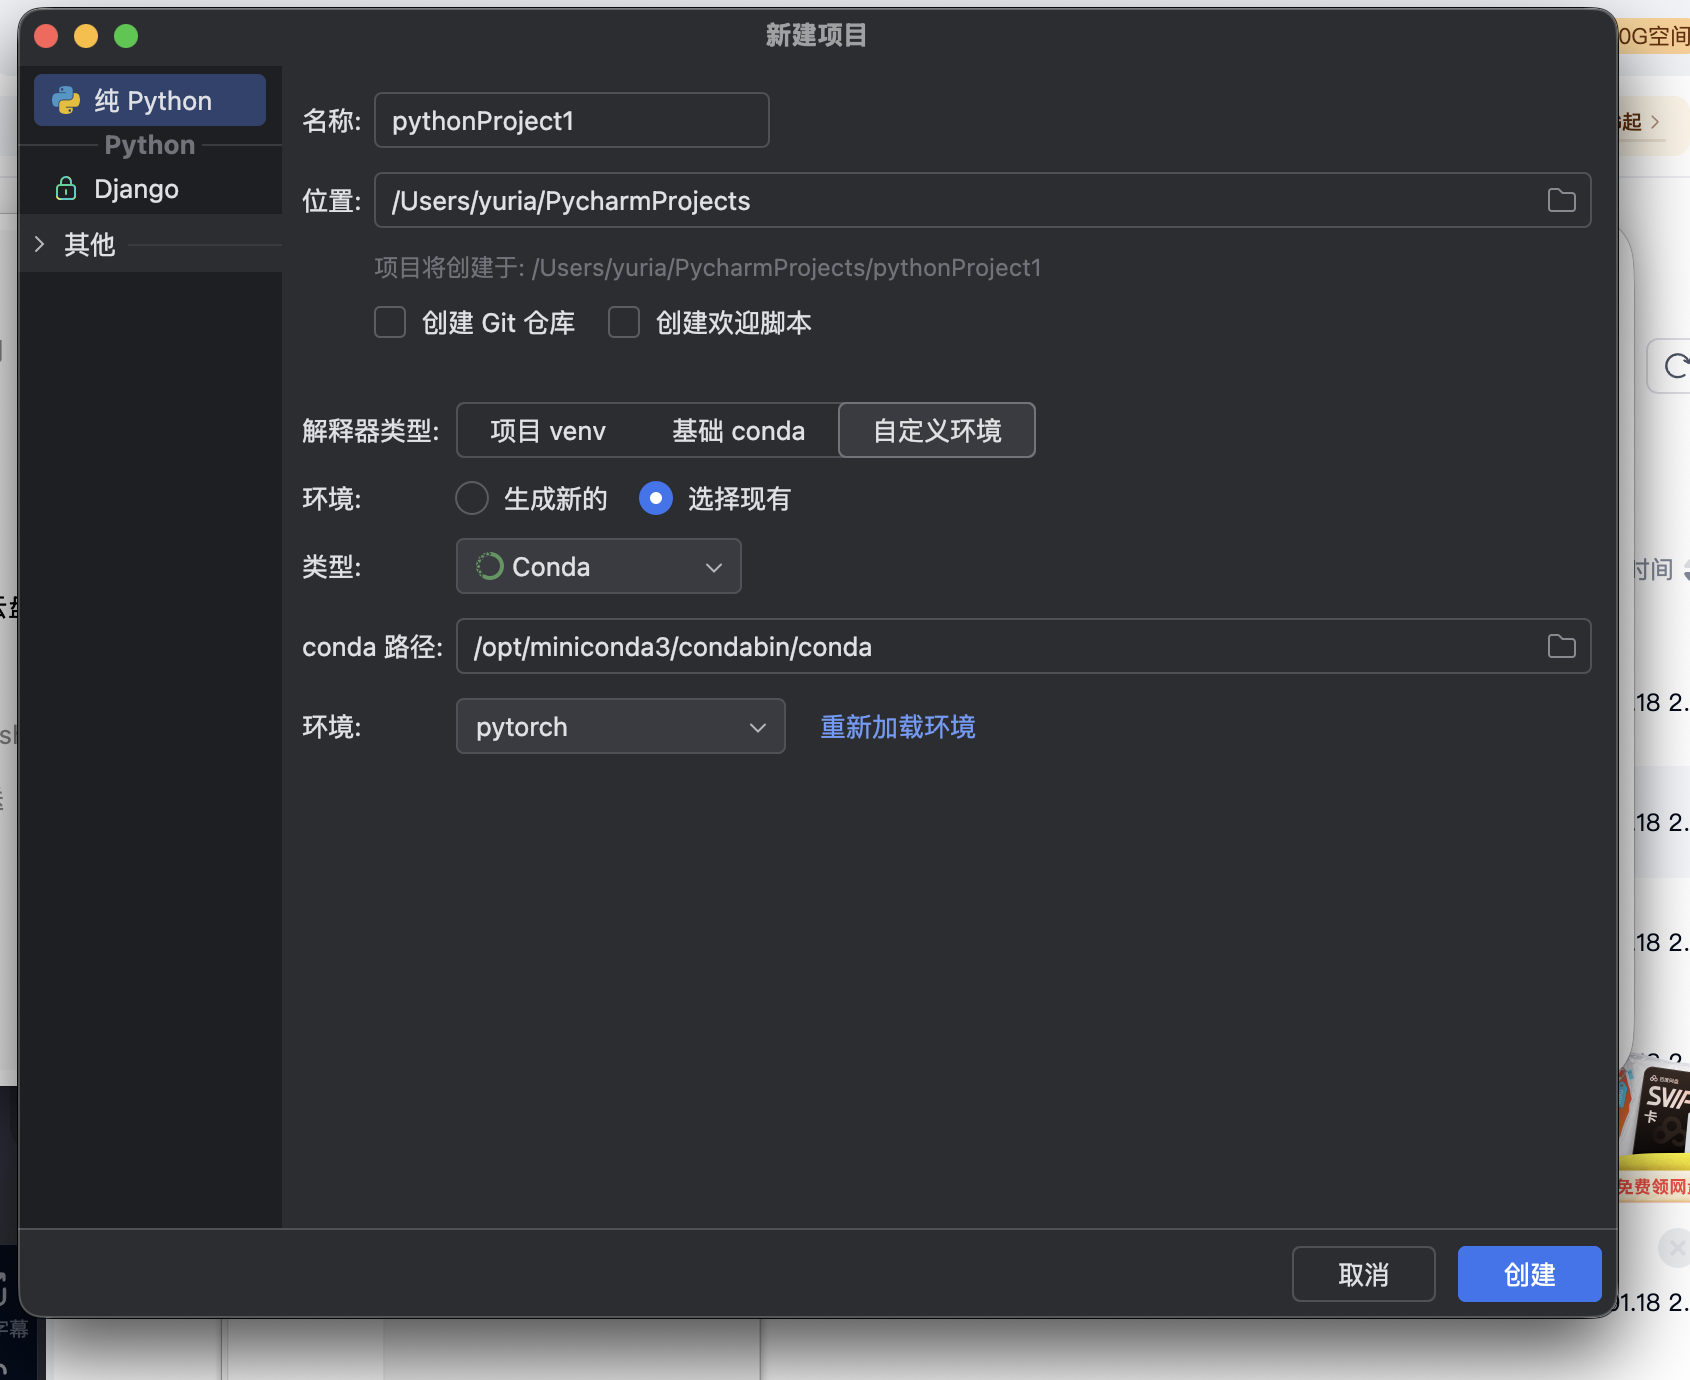Enable 创建欢迎脚本 checkbox

624,323
